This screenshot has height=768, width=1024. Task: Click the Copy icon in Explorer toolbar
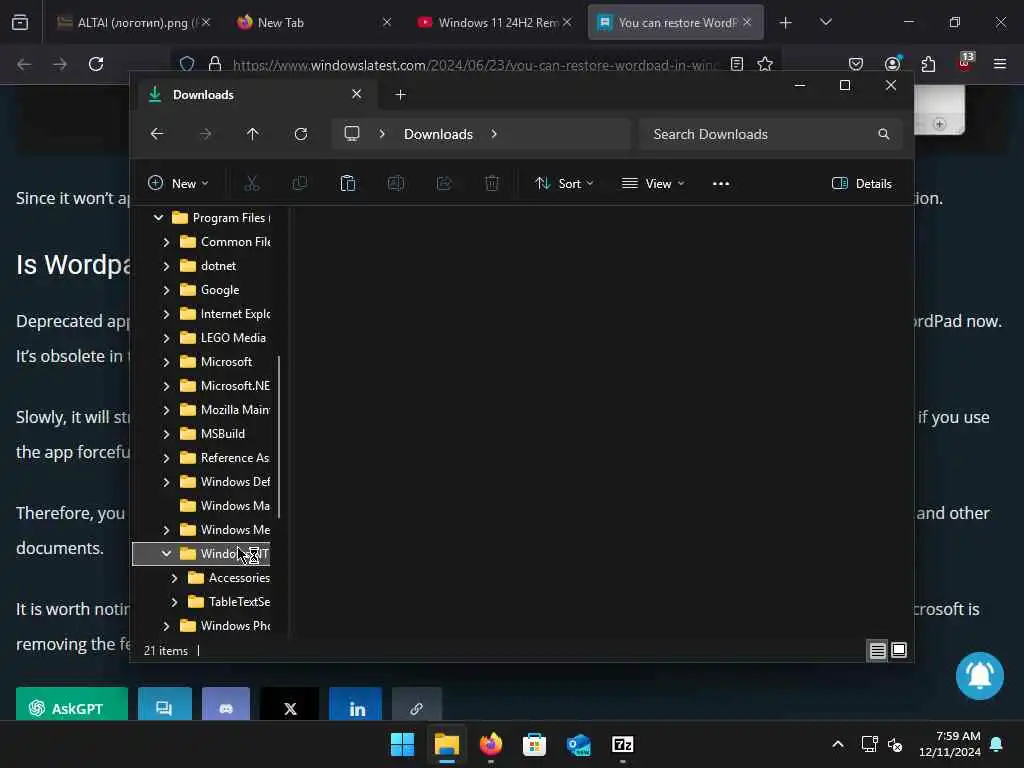point(300,184)
